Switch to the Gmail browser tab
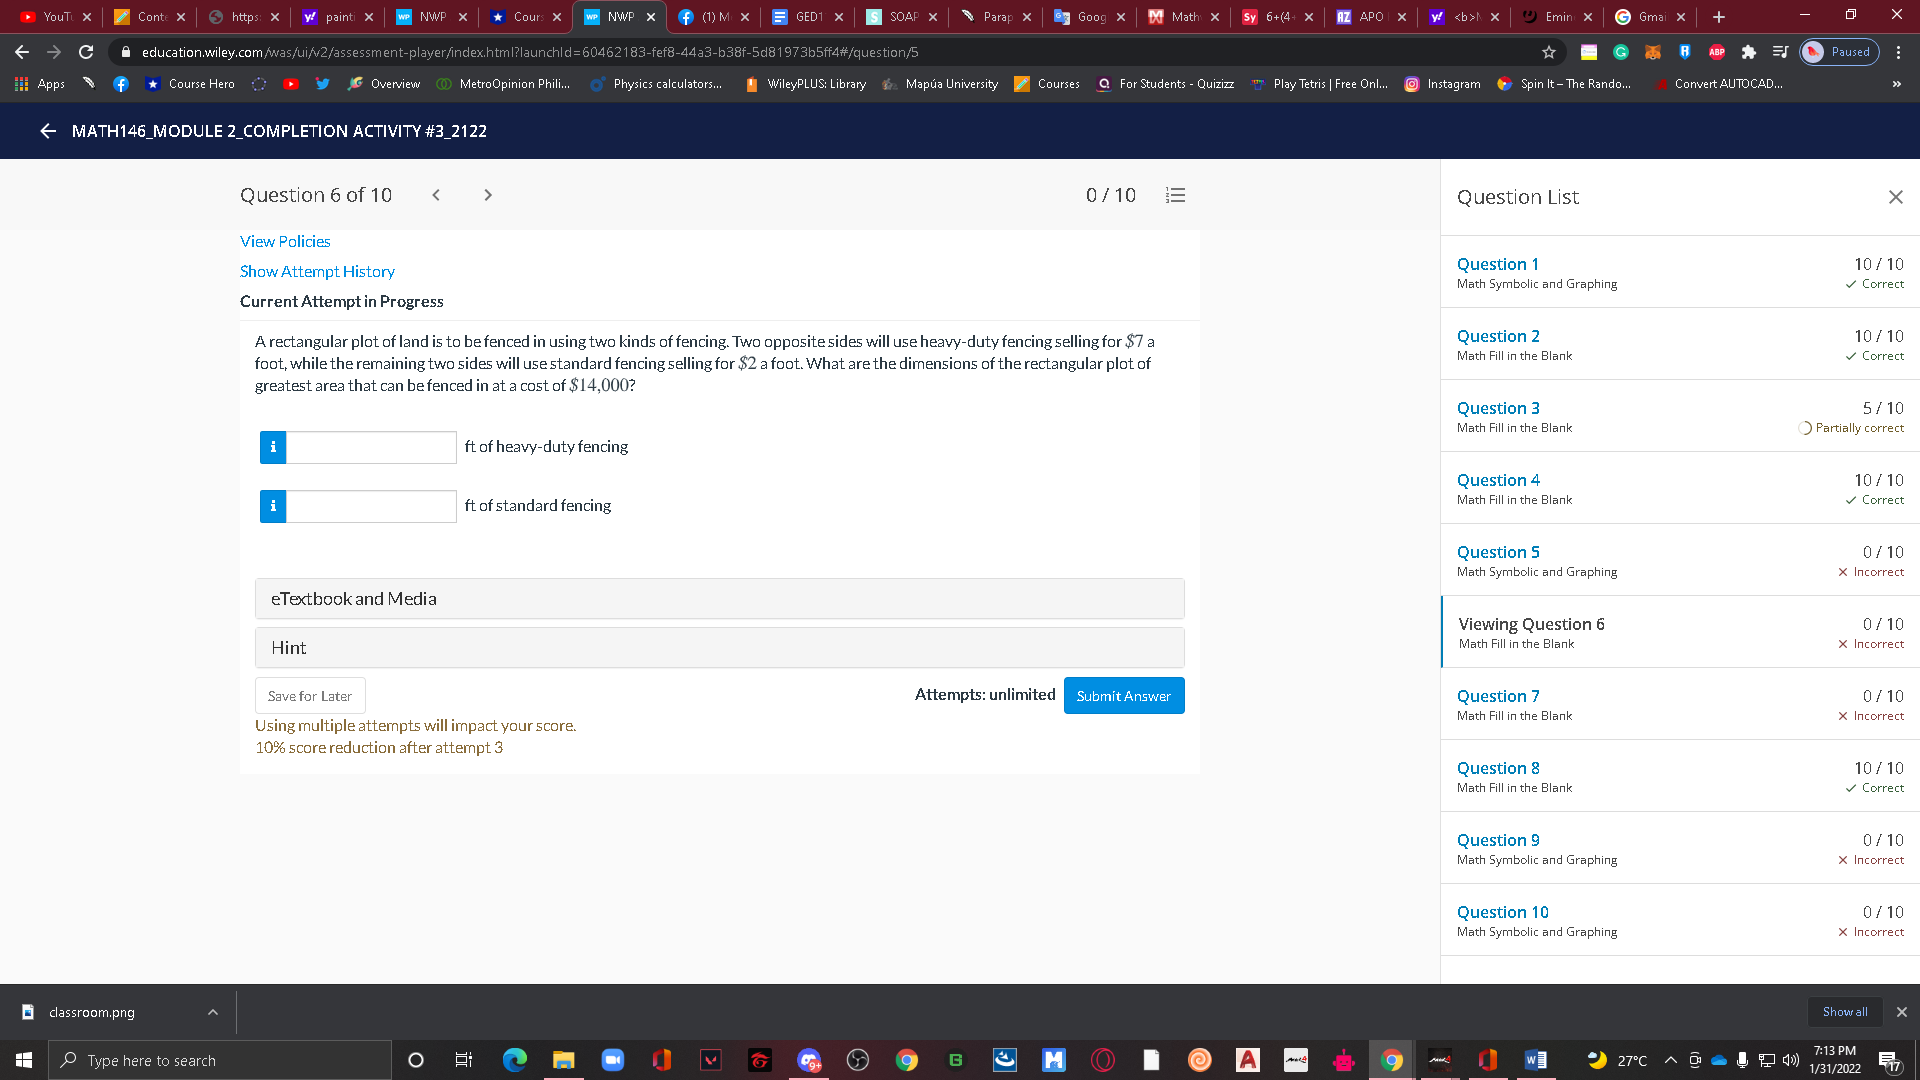 click(x=1650, y=17)
